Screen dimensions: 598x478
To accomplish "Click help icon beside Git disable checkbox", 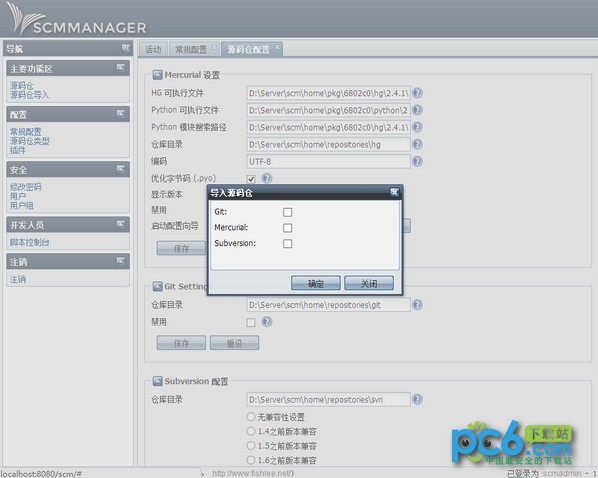I will (x=267, y=322).
